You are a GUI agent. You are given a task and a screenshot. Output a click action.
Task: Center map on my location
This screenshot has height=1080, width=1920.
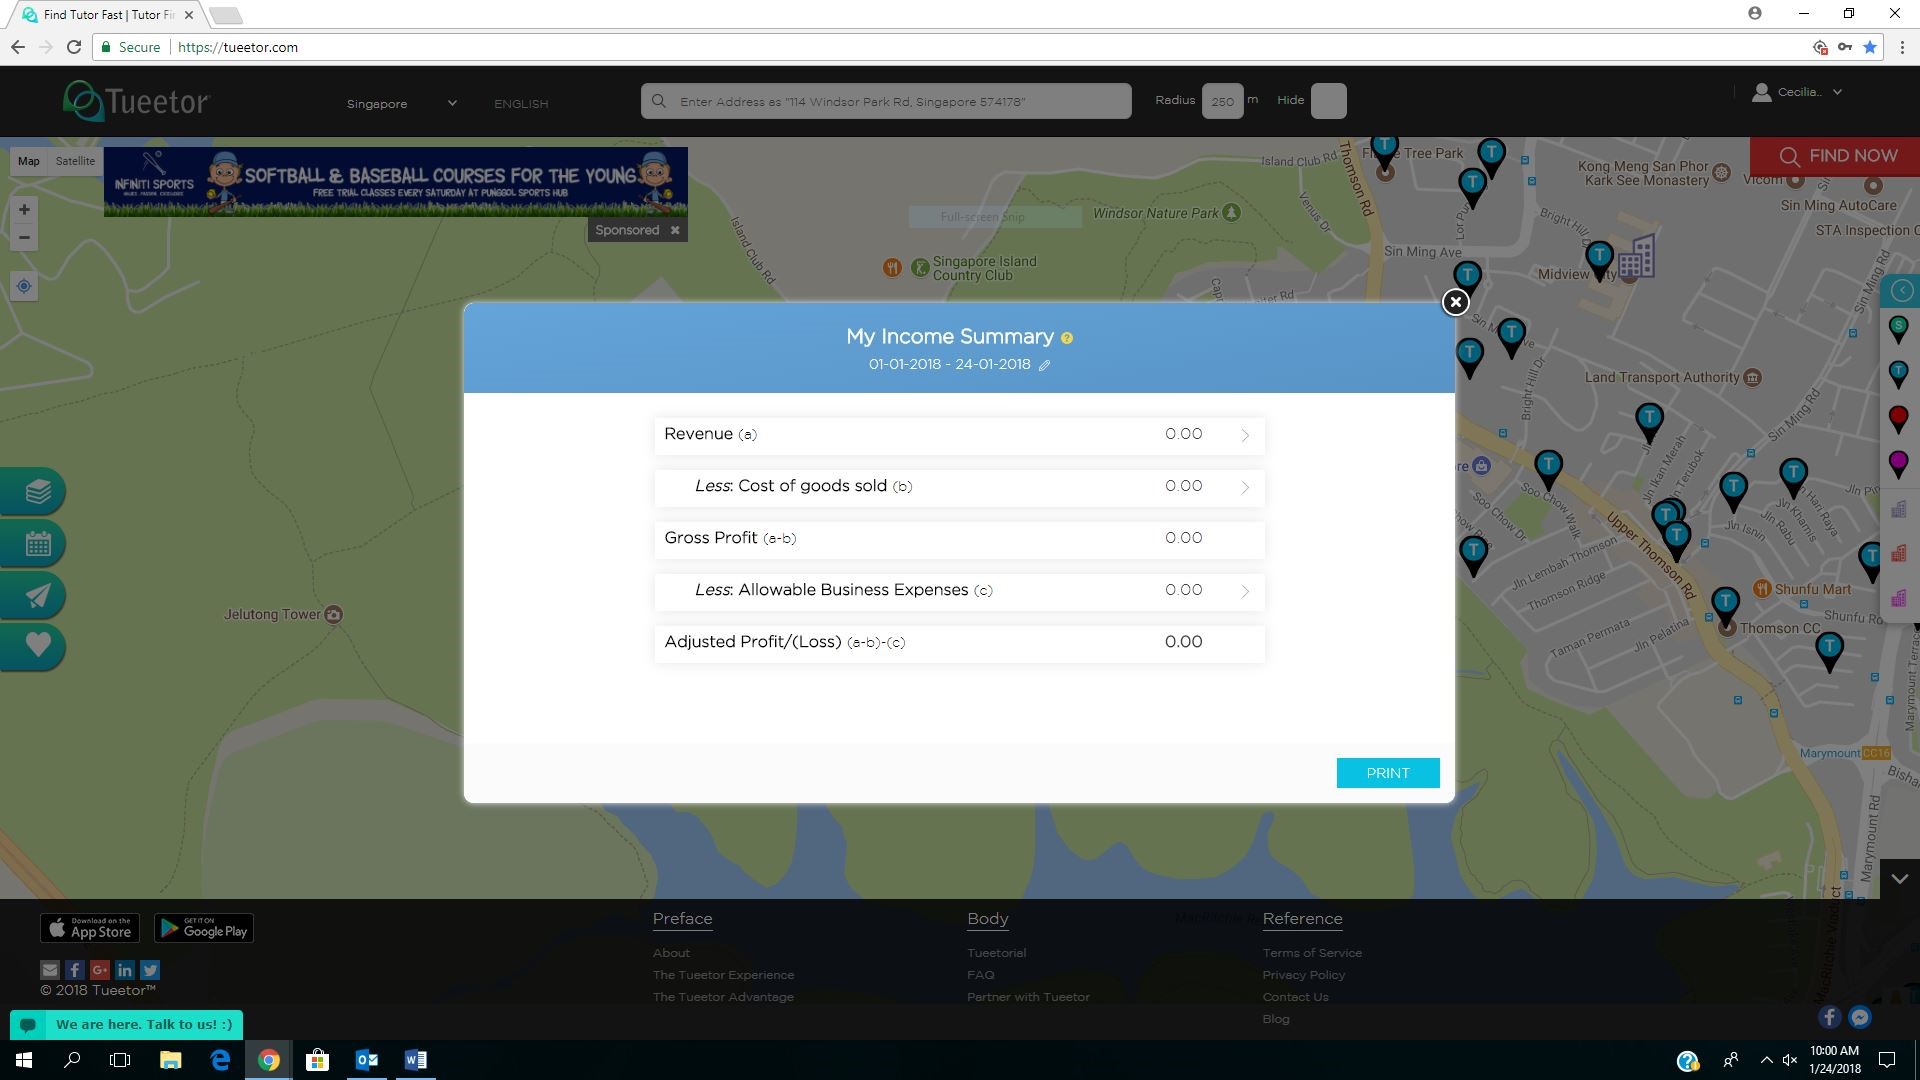tap(24, 287)
